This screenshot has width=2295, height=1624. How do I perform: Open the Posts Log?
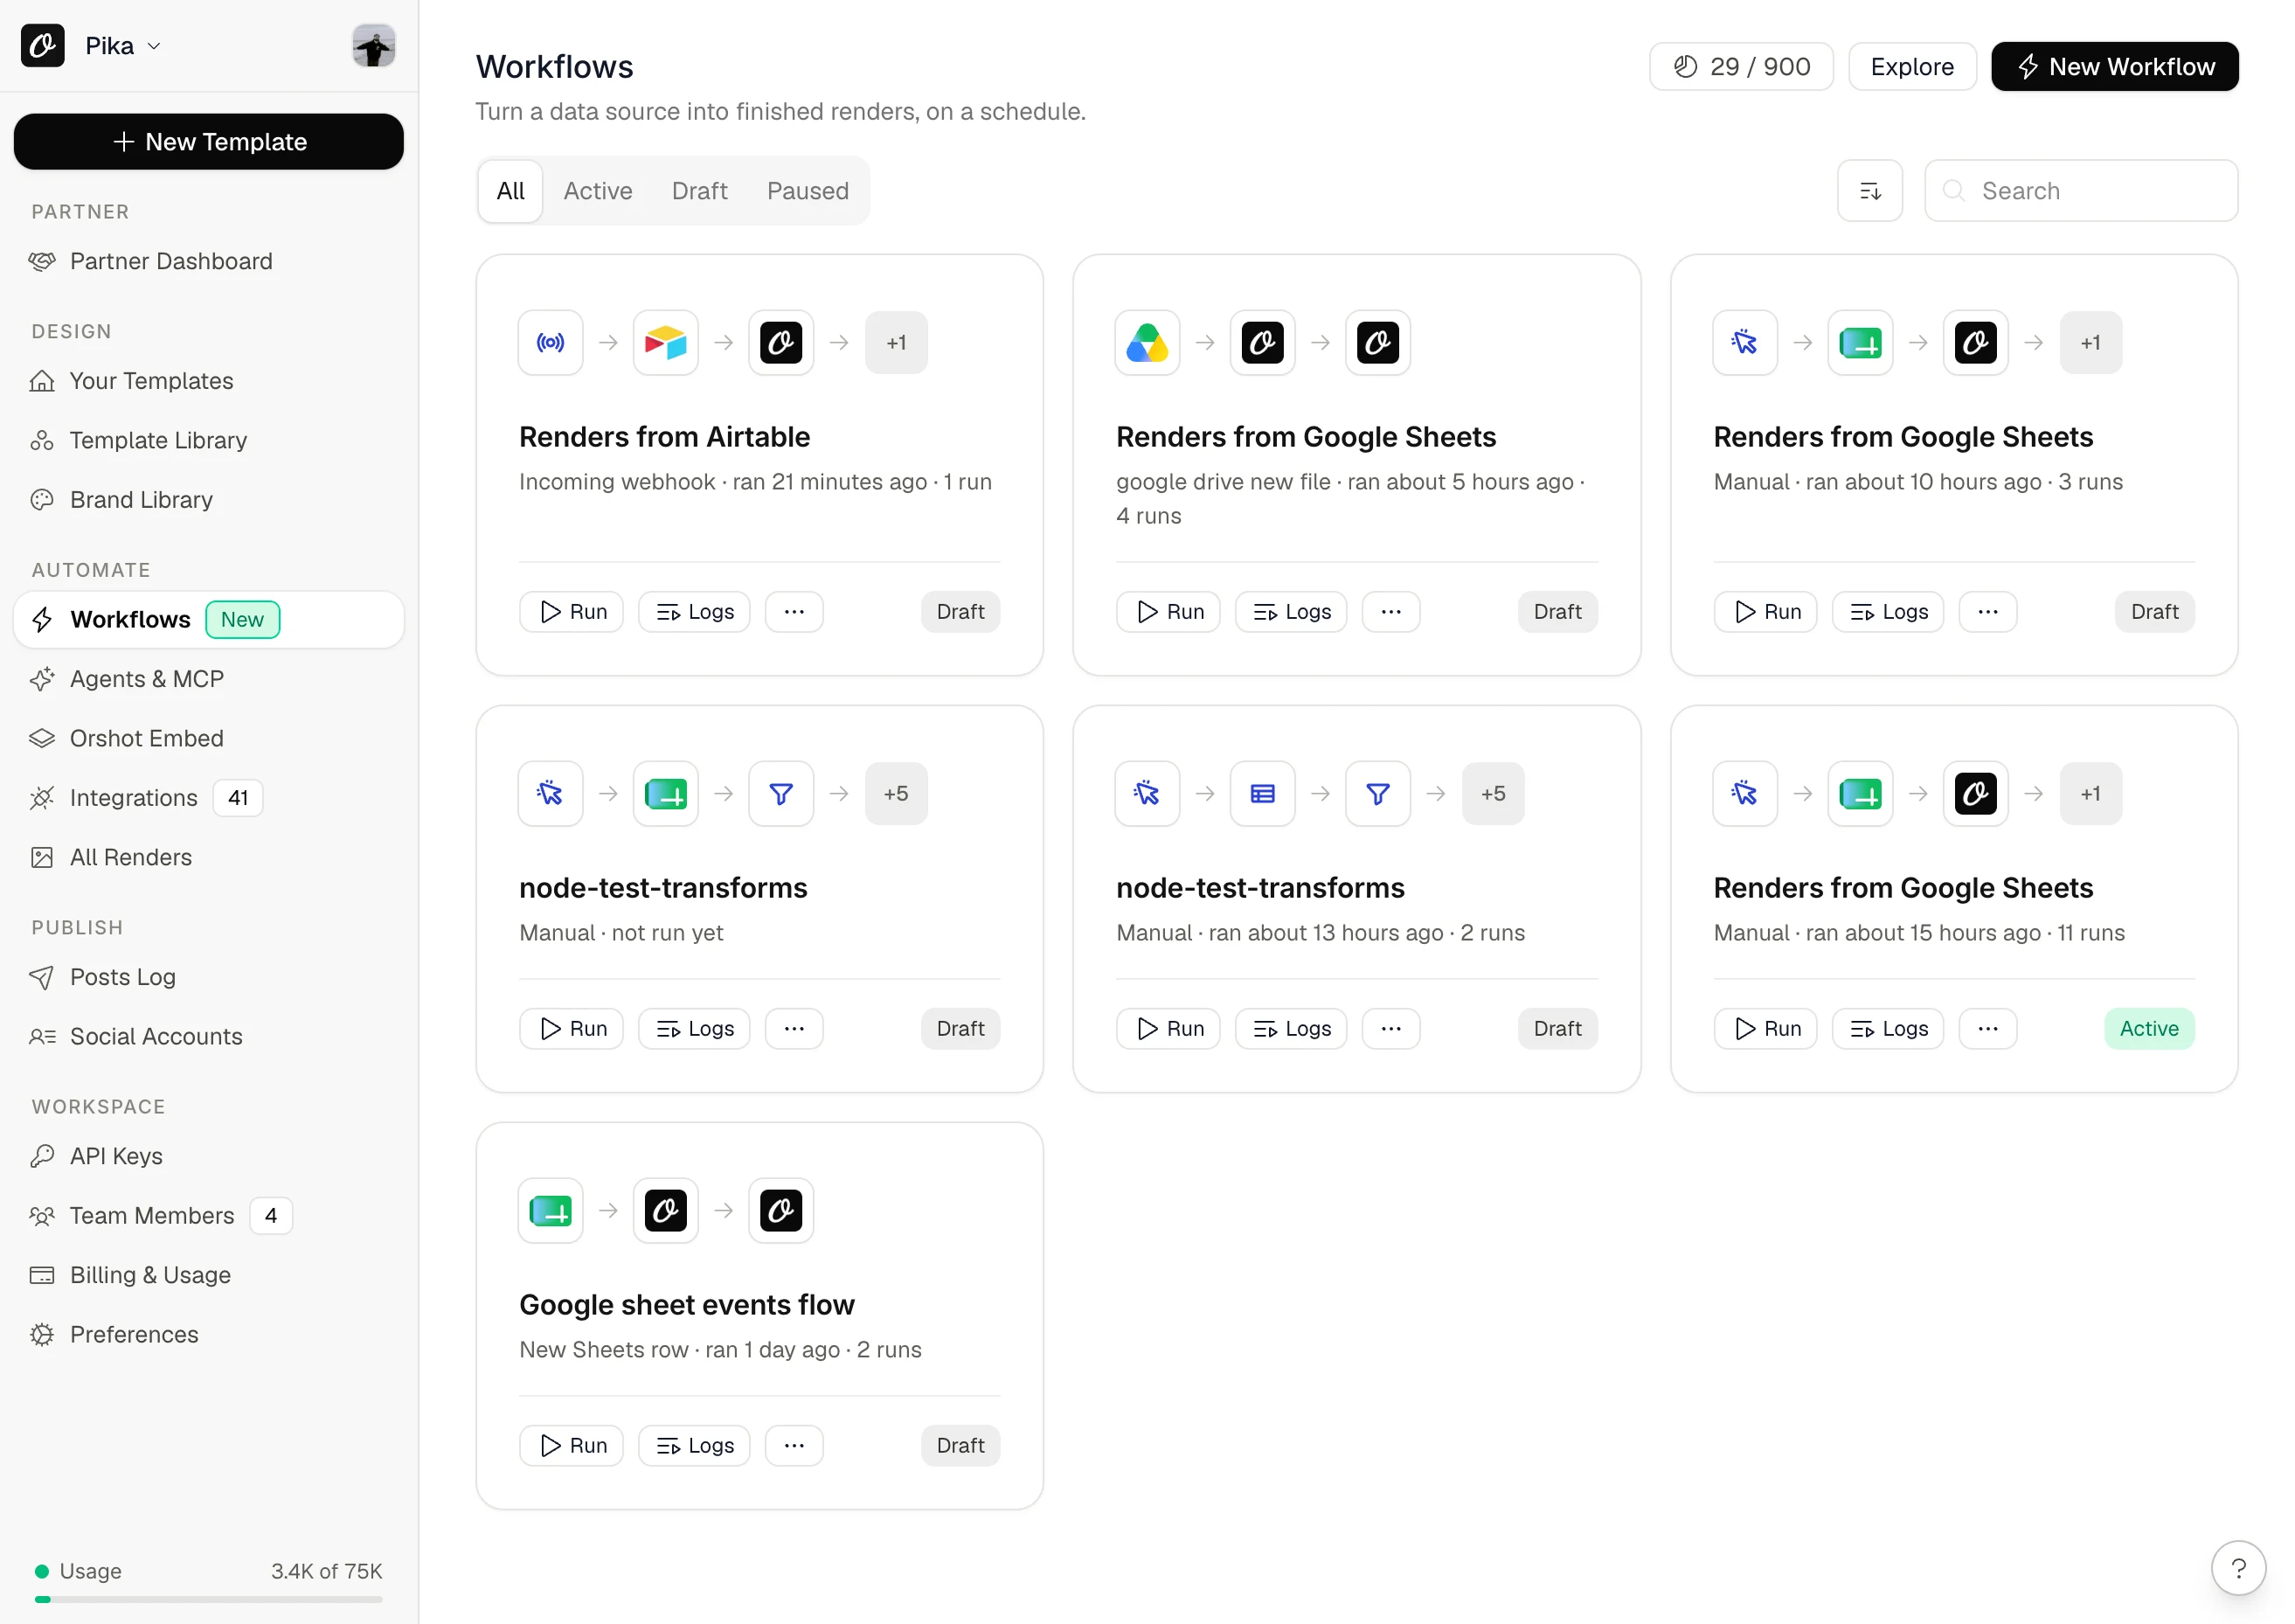pos(209,977)
